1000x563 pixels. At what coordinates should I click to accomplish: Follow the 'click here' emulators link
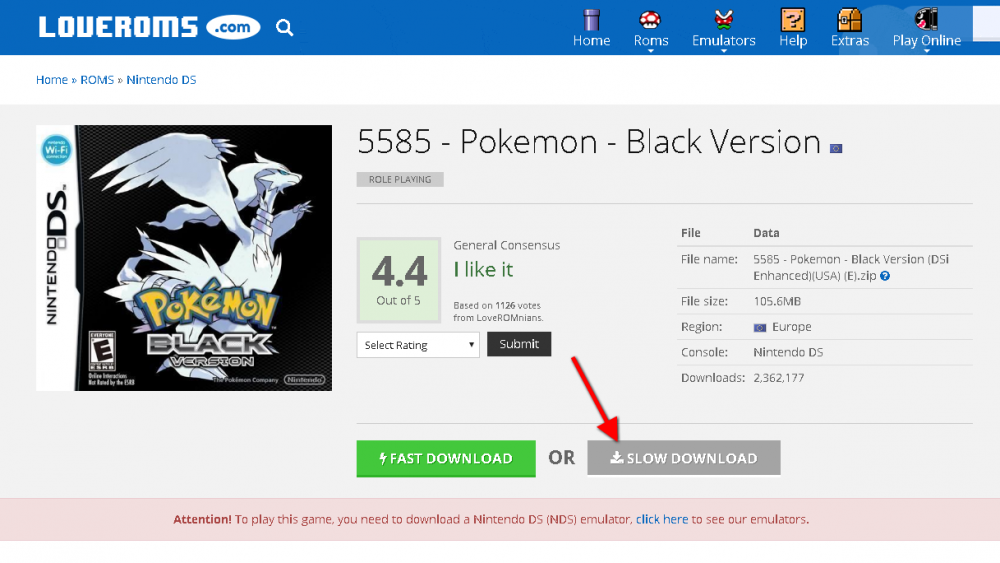(662, 519)
